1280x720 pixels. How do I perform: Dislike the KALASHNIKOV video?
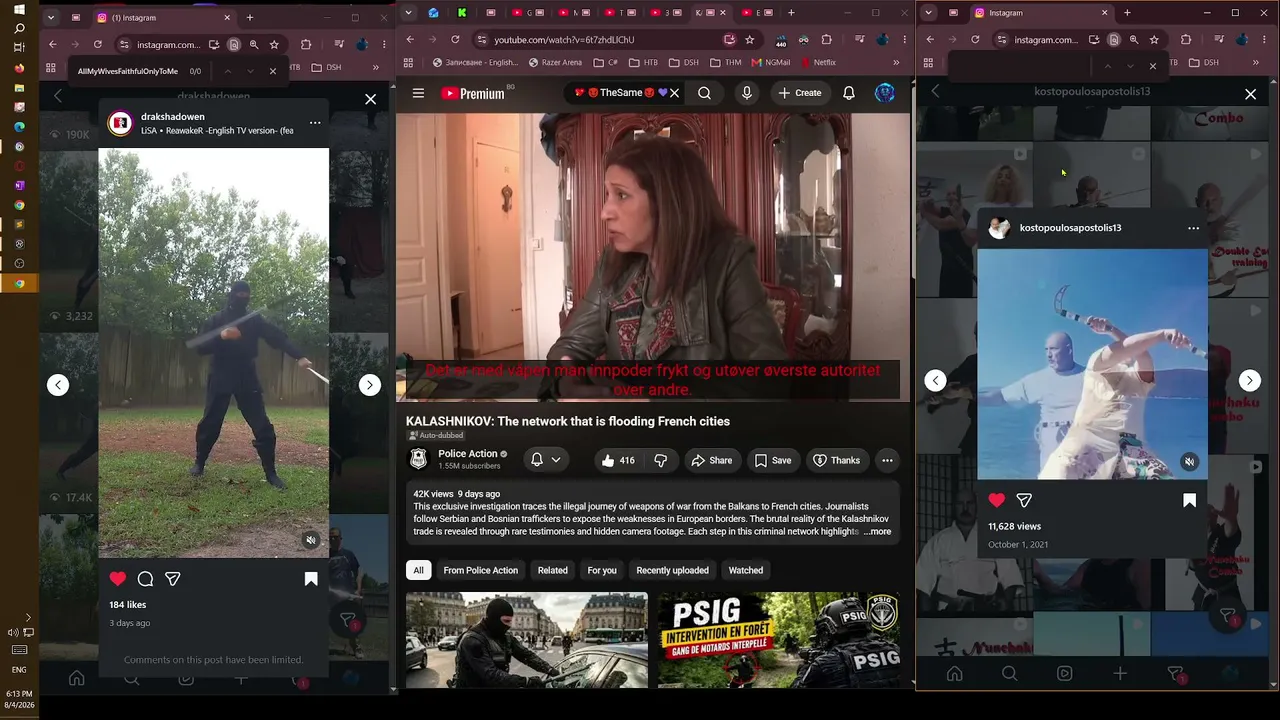click(661, 460)
